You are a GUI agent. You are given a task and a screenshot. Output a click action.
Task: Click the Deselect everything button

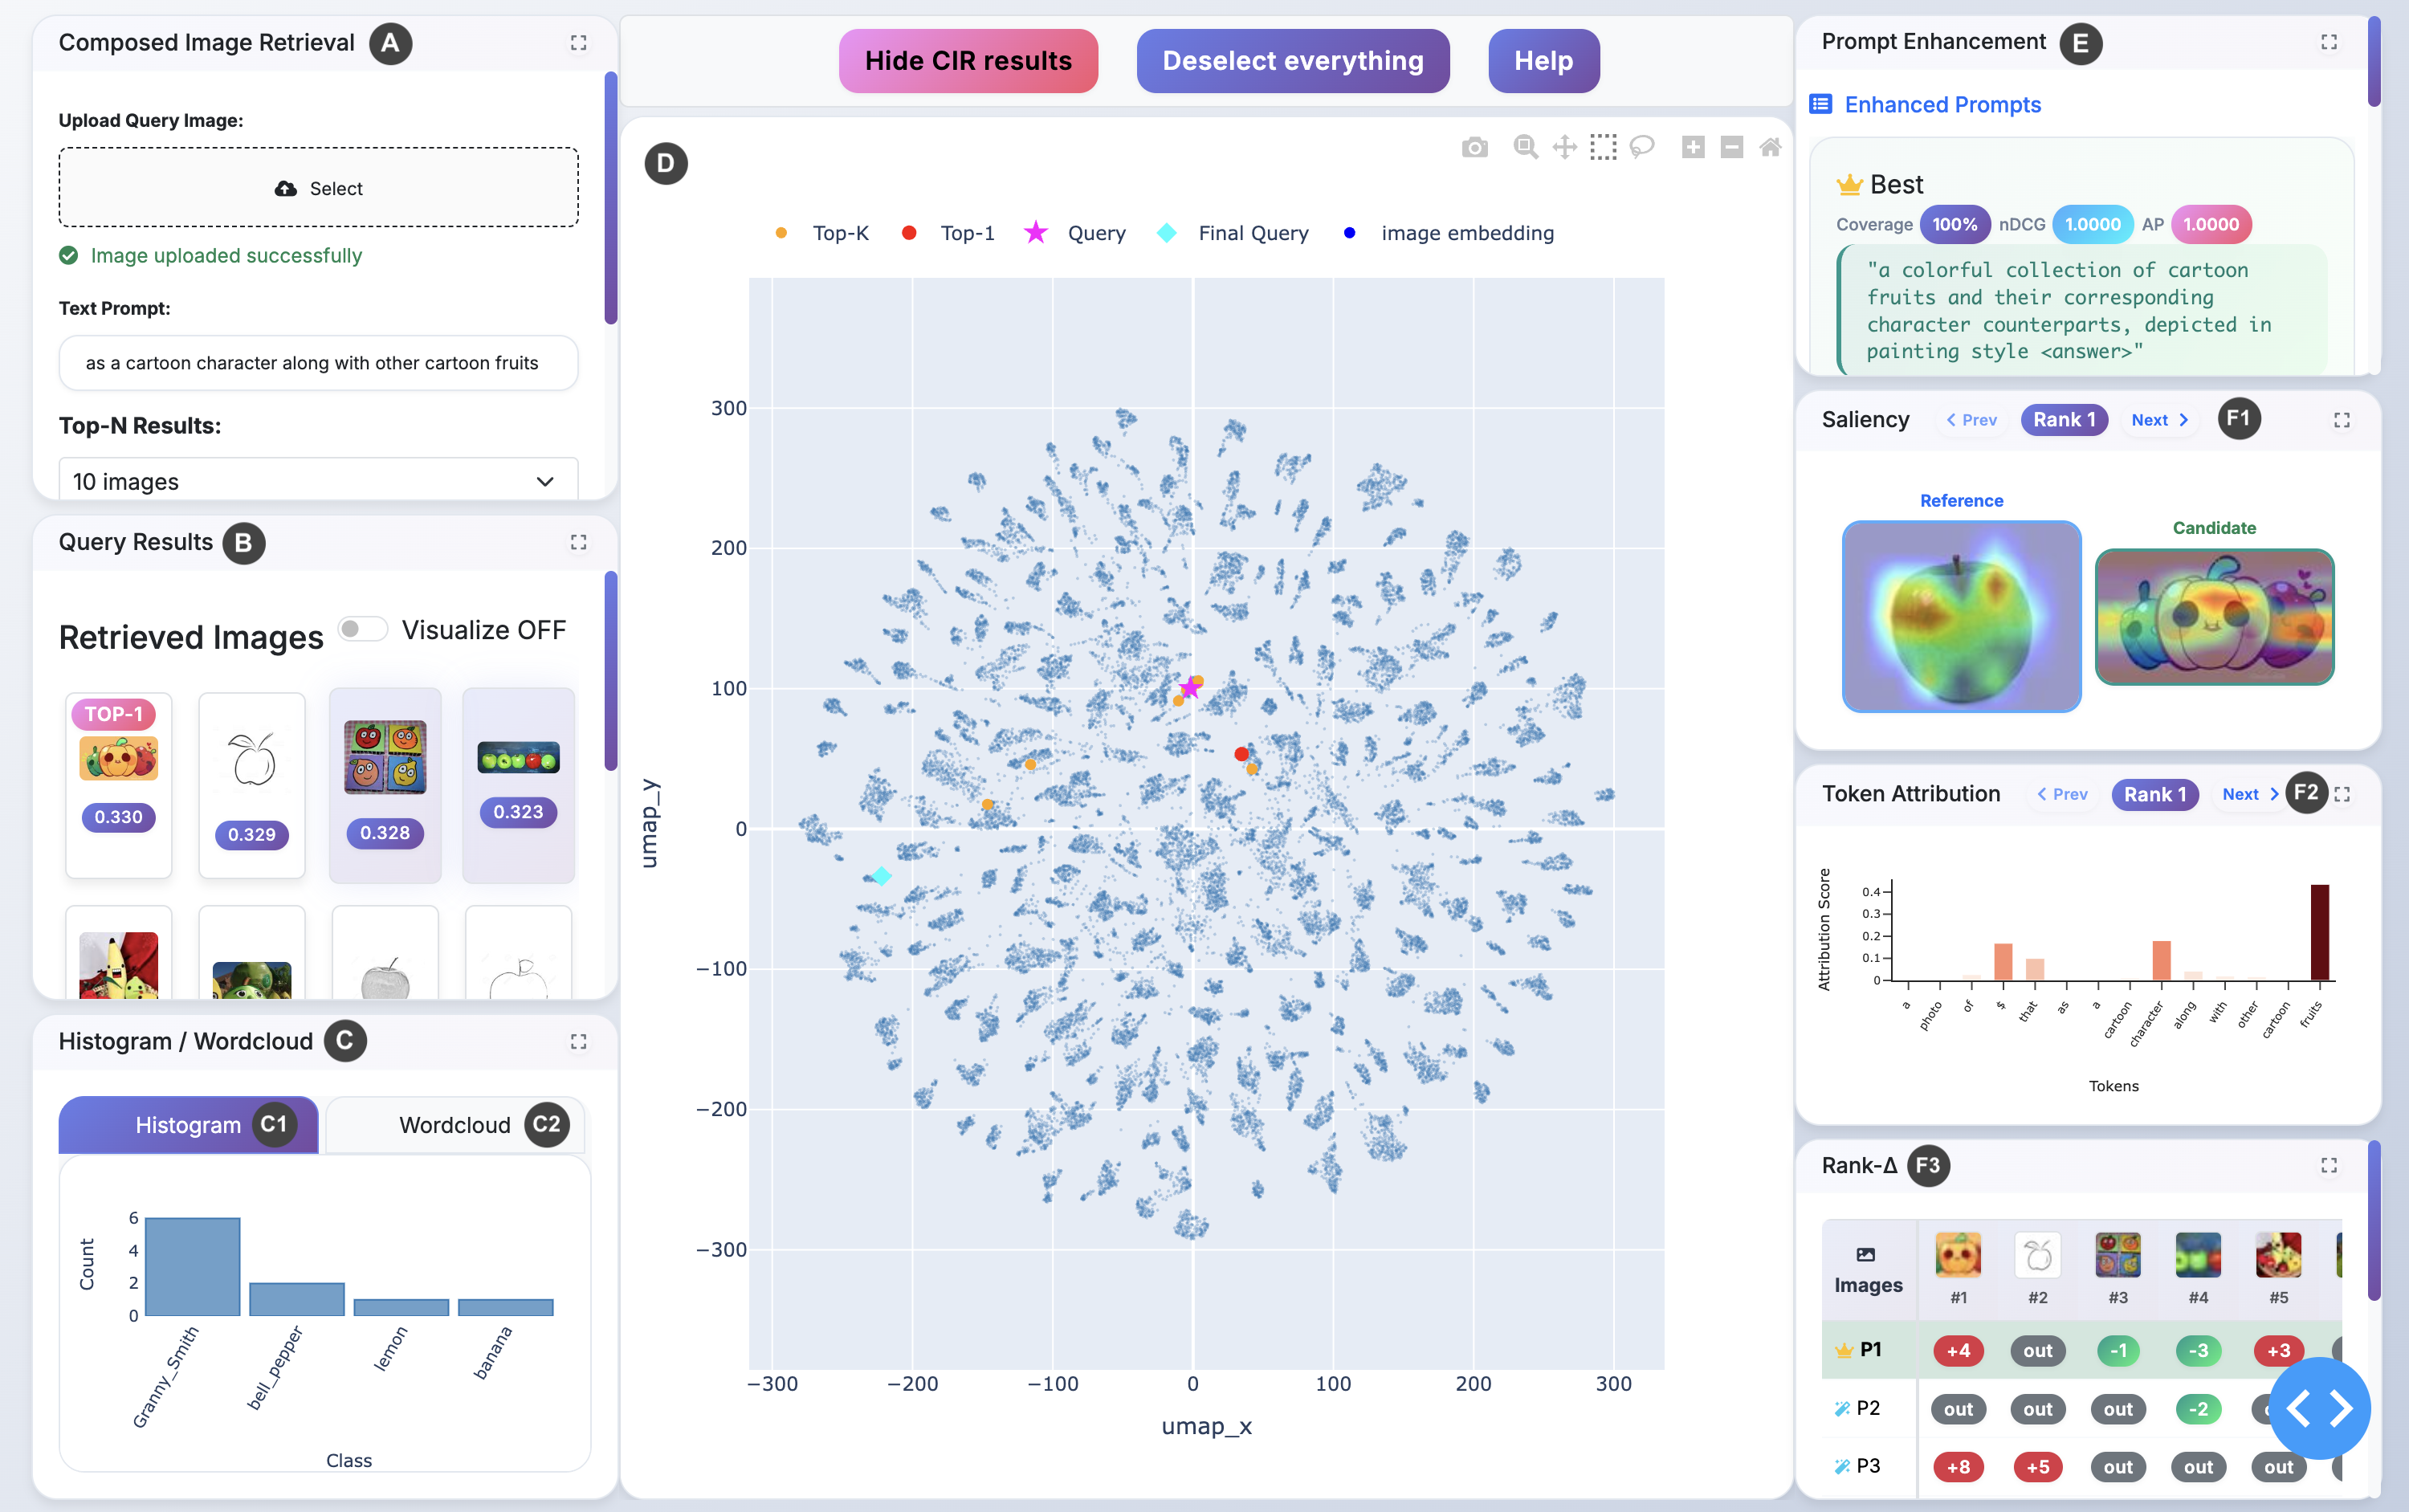pos(1292,61)
